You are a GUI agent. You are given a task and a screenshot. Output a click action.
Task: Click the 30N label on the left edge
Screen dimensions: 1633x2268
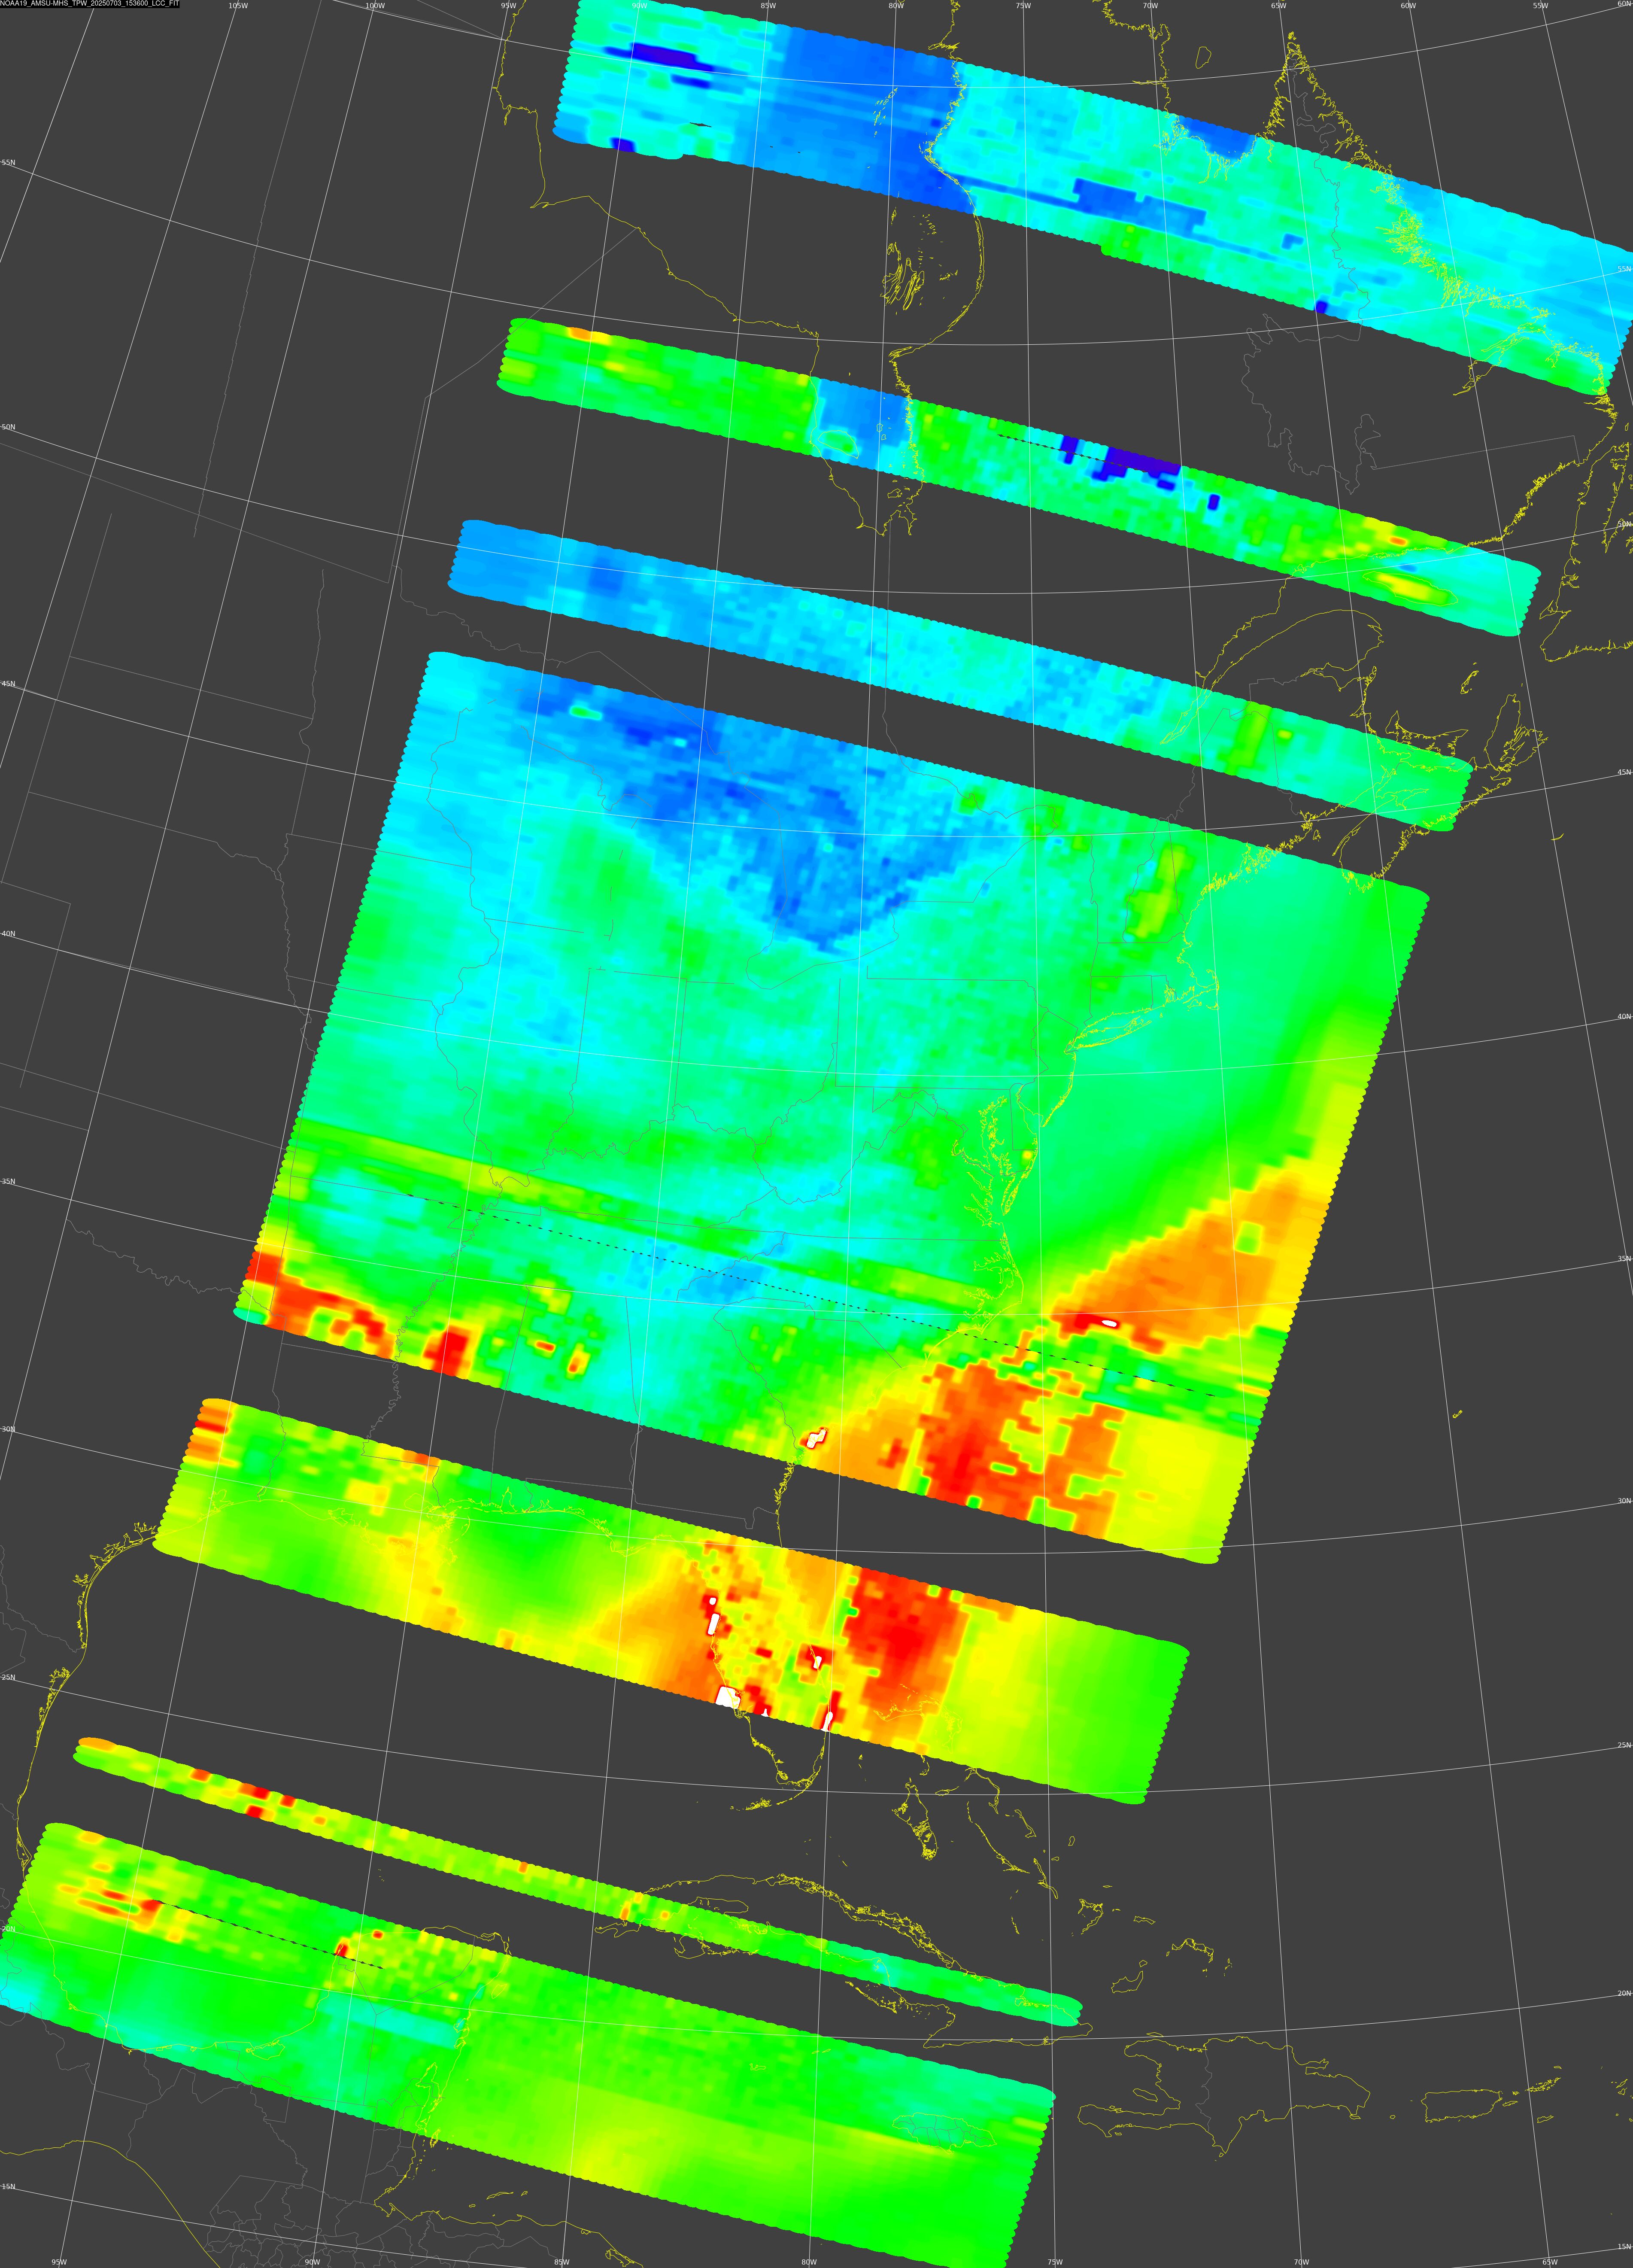(8, 1429)
